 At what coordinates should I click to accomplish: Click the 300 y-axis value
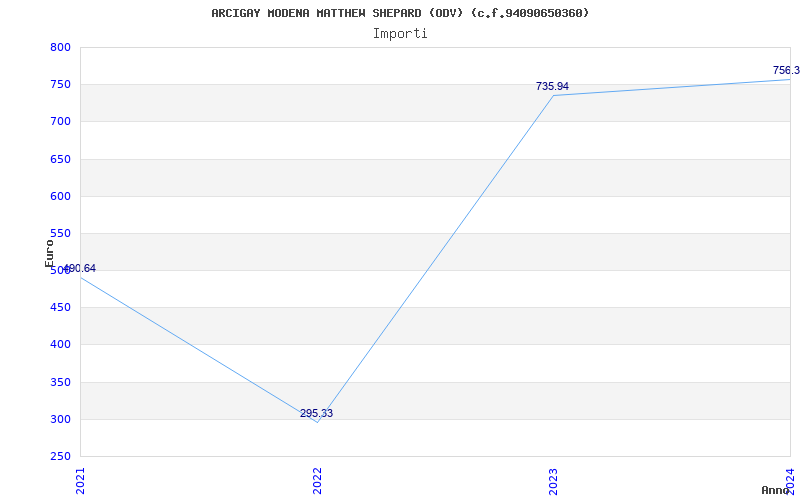pos(60,419)
